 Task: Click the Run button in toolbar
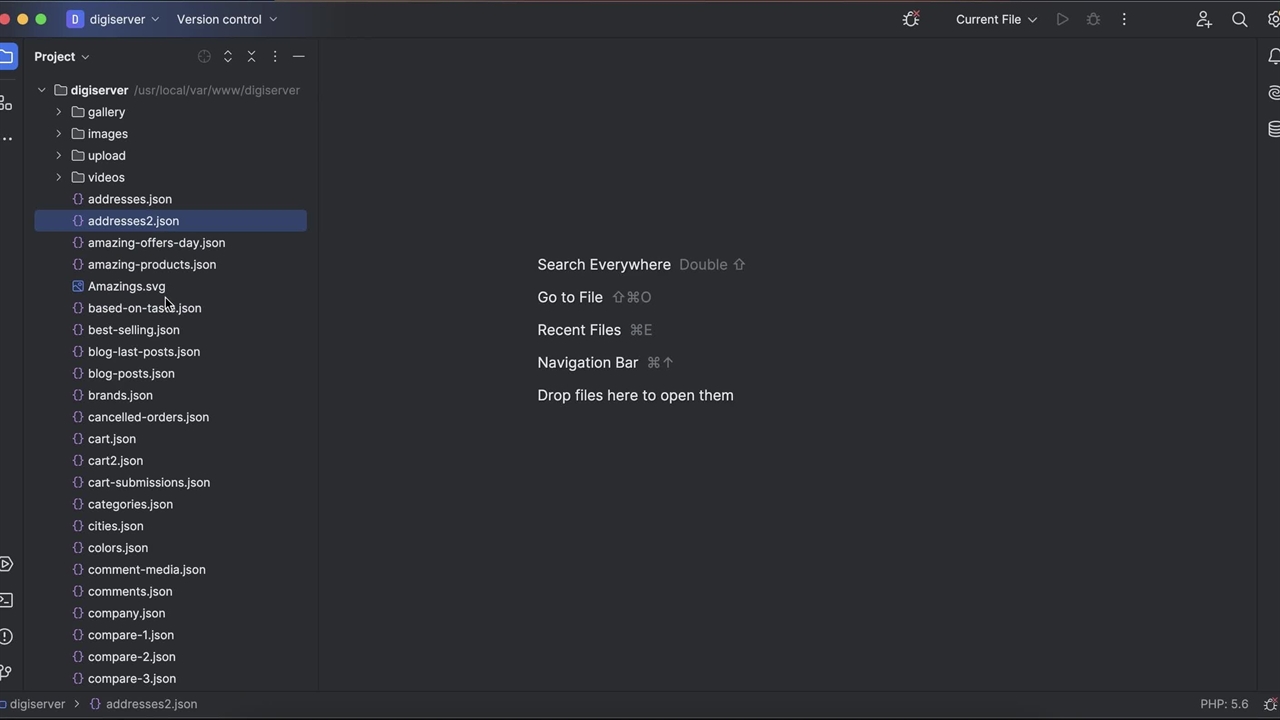coord(1062,19)
